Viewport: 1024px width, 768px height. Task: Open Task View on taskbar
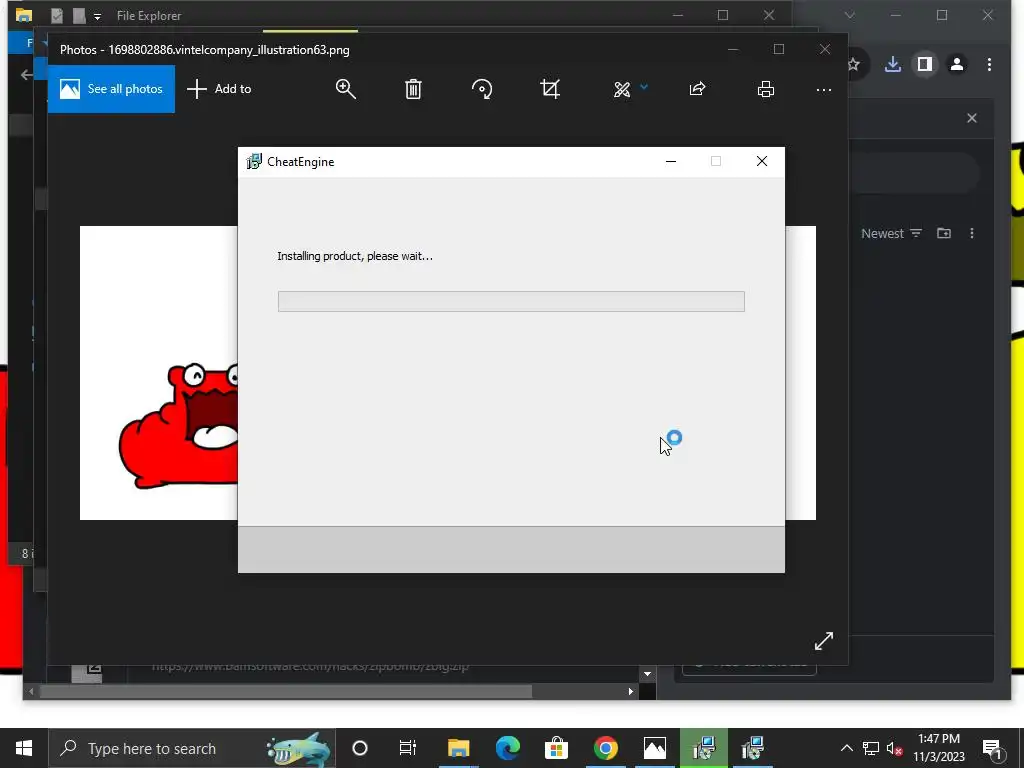point(408,748)
